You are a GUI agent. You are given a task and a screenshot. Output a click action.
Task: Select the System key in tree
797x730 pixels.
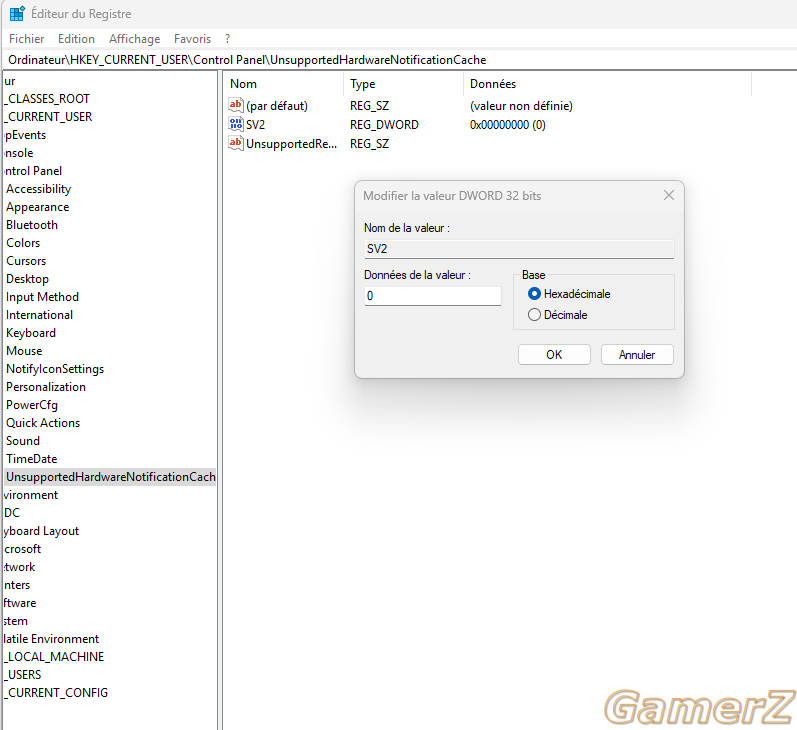pyautogui.click(x=15, y=621)
